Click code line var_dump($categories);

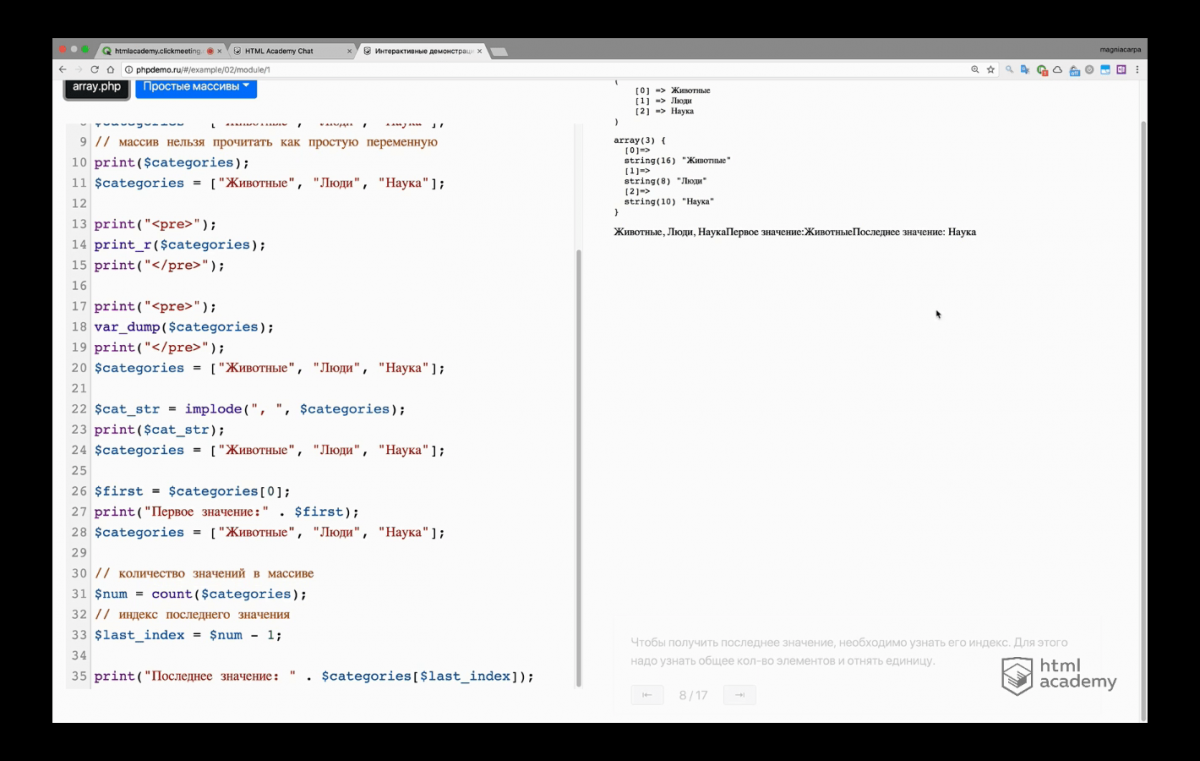coord(184,327)
